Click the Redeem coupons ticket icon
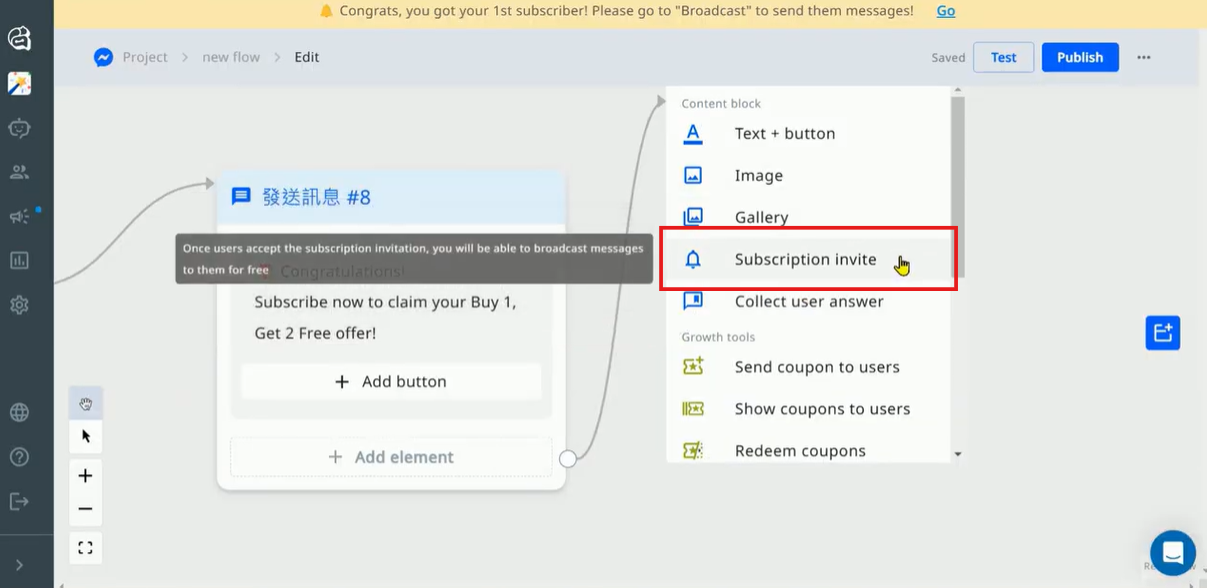 [x=693, y=451]
